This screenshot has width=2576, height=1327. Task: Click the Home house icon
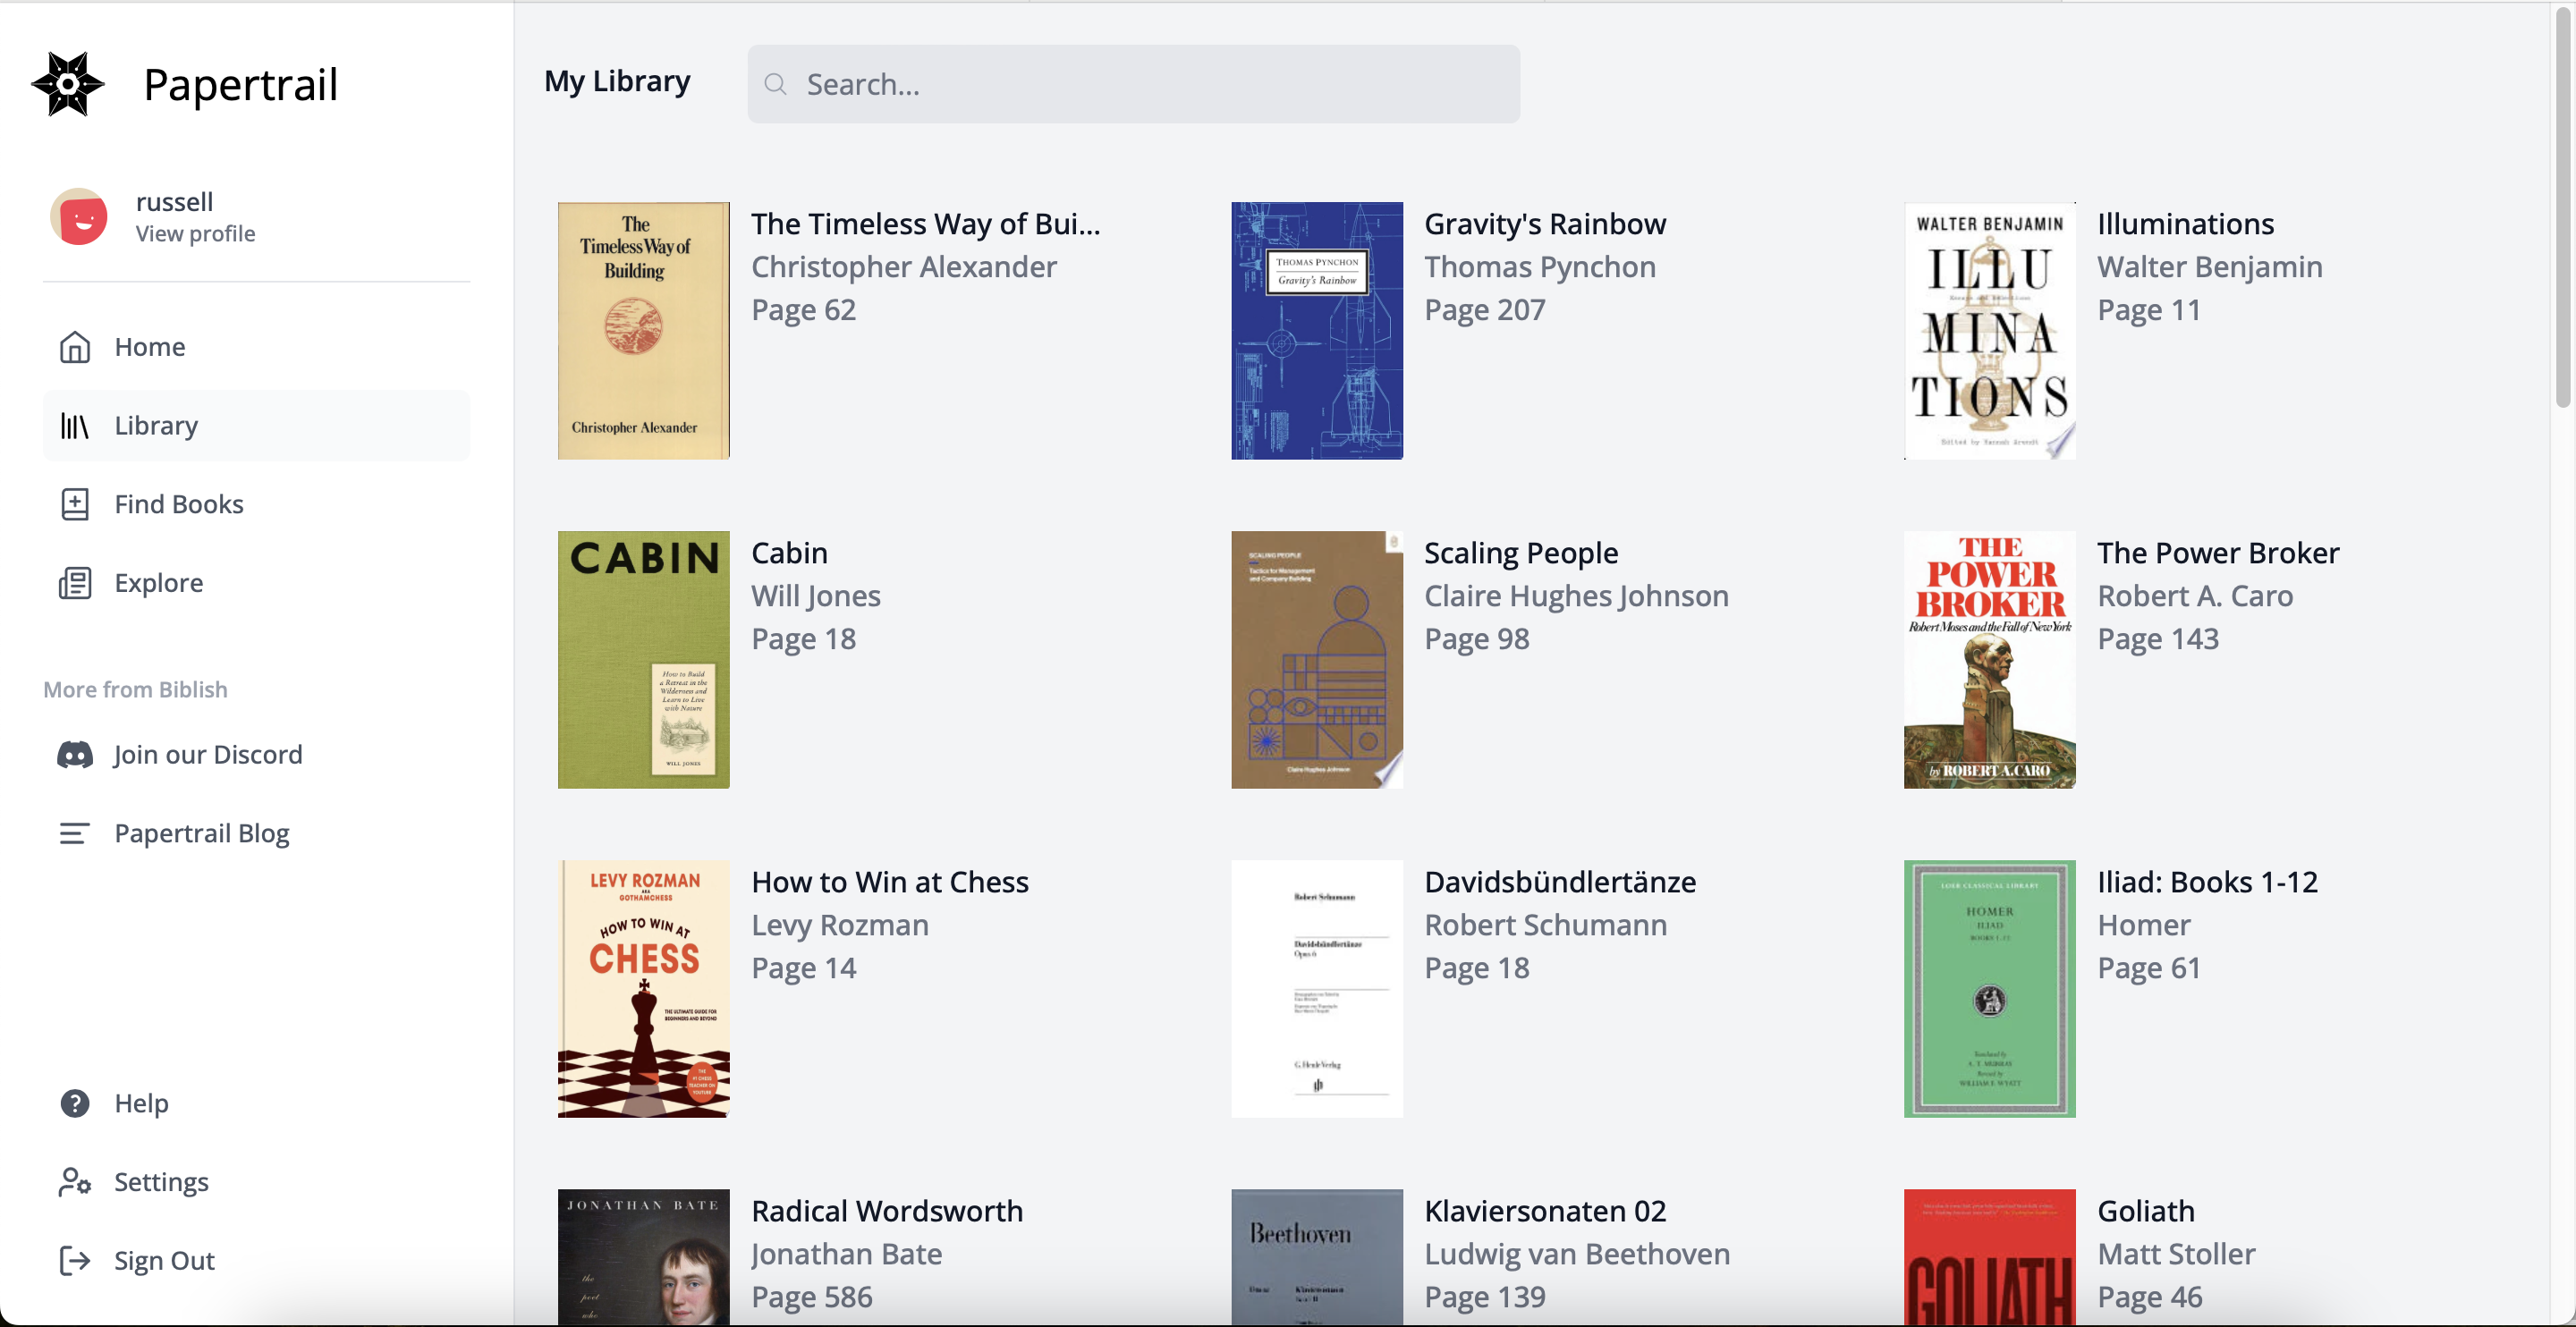75,347
